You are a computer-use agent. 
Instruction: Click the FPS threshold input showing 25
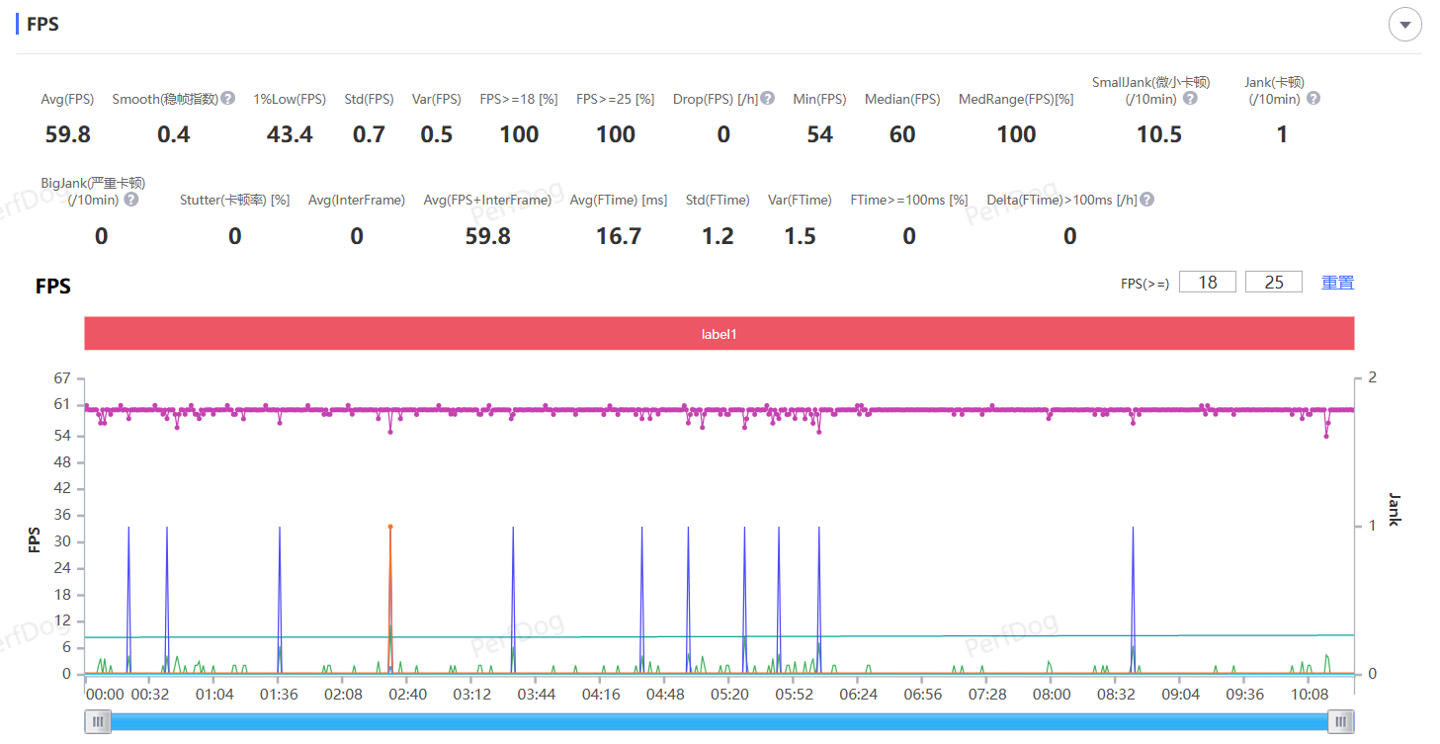click(1273, 282)
